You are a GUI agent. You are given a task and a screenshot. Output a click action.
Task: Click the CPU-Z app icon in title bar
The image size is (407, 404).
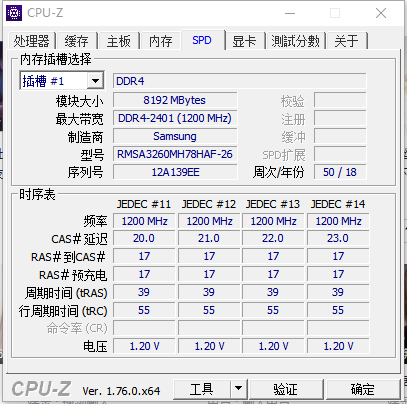(x=14, y=13)
